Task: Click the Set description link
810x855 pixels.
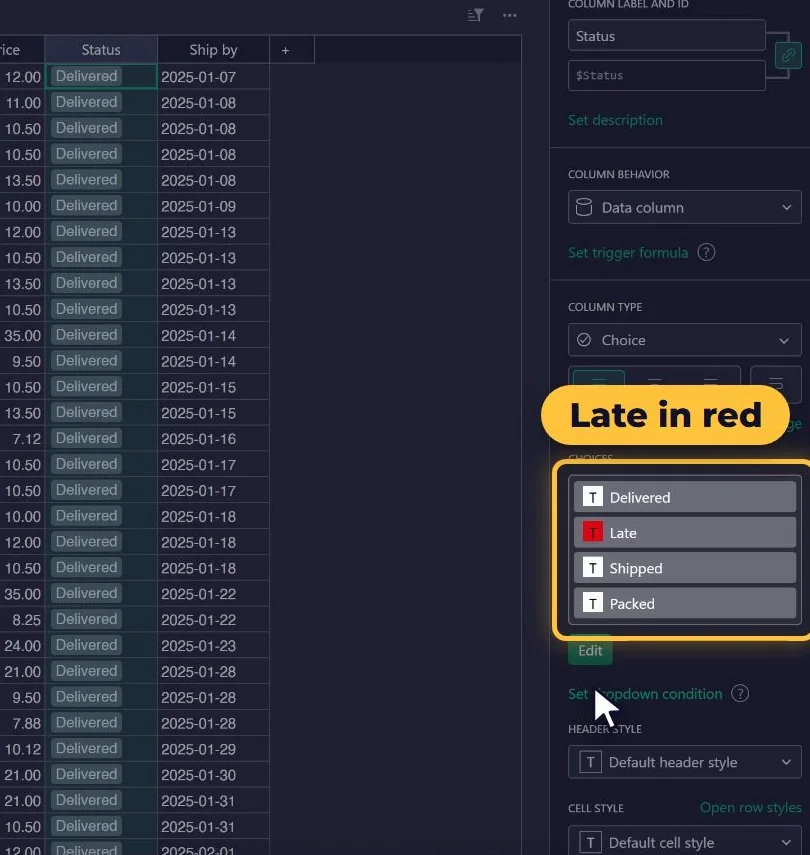Action: click(x=615, y=120)
